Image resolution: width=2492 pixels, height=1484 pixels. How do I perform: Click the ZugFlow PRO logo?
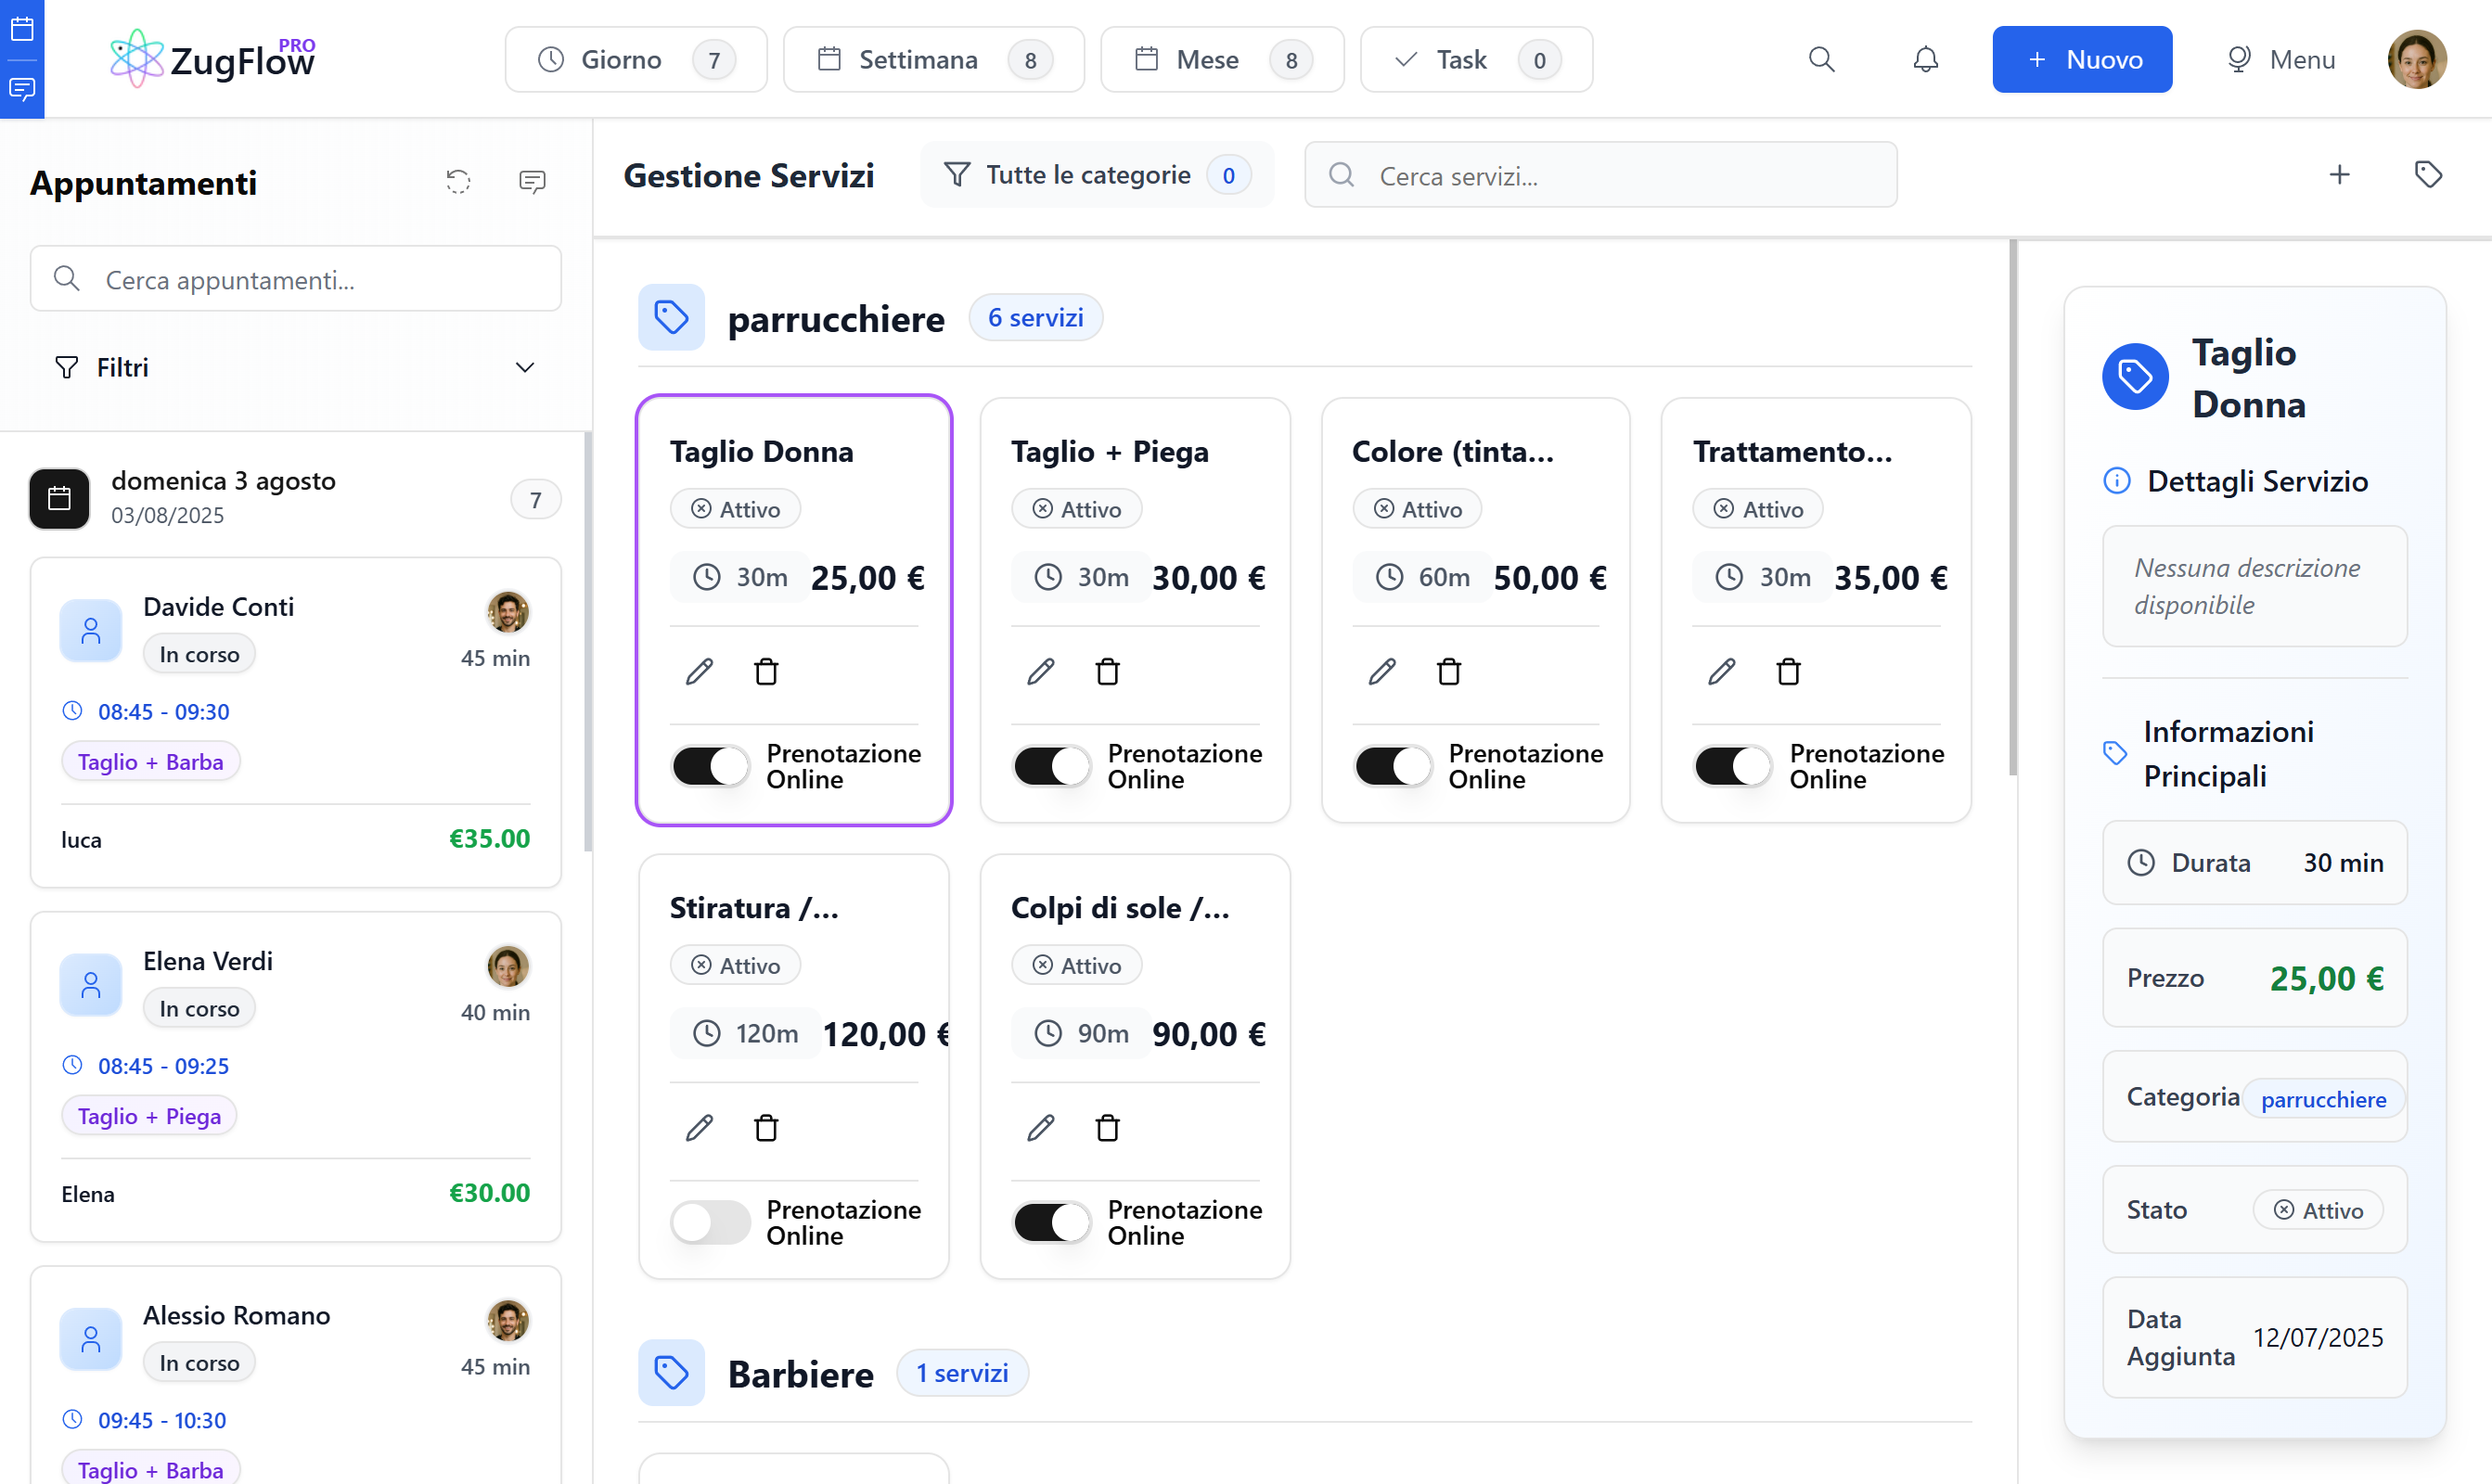point(213,59)
